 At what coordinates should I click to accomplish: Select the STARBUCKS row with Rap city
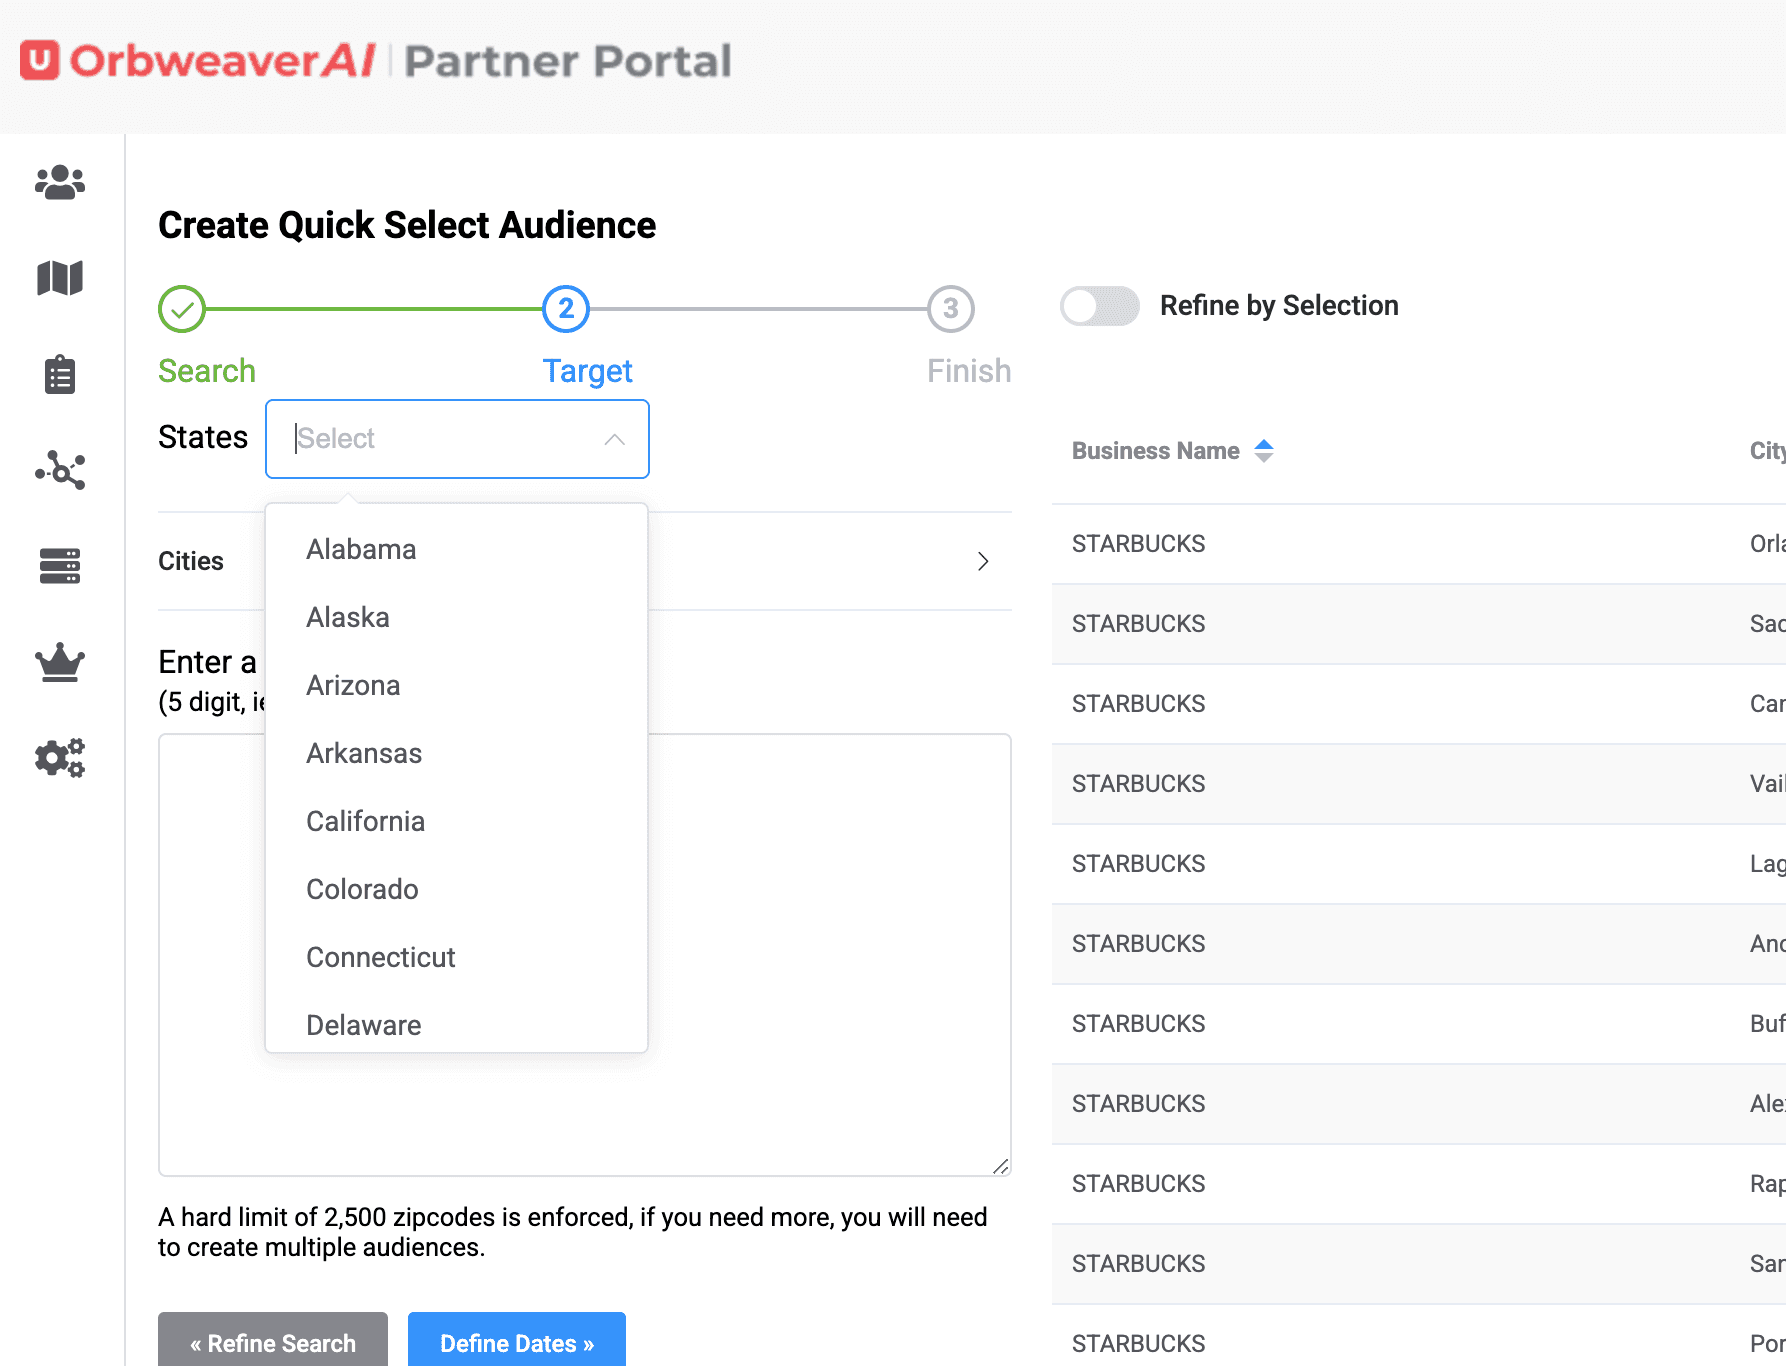(1419, 1184)
